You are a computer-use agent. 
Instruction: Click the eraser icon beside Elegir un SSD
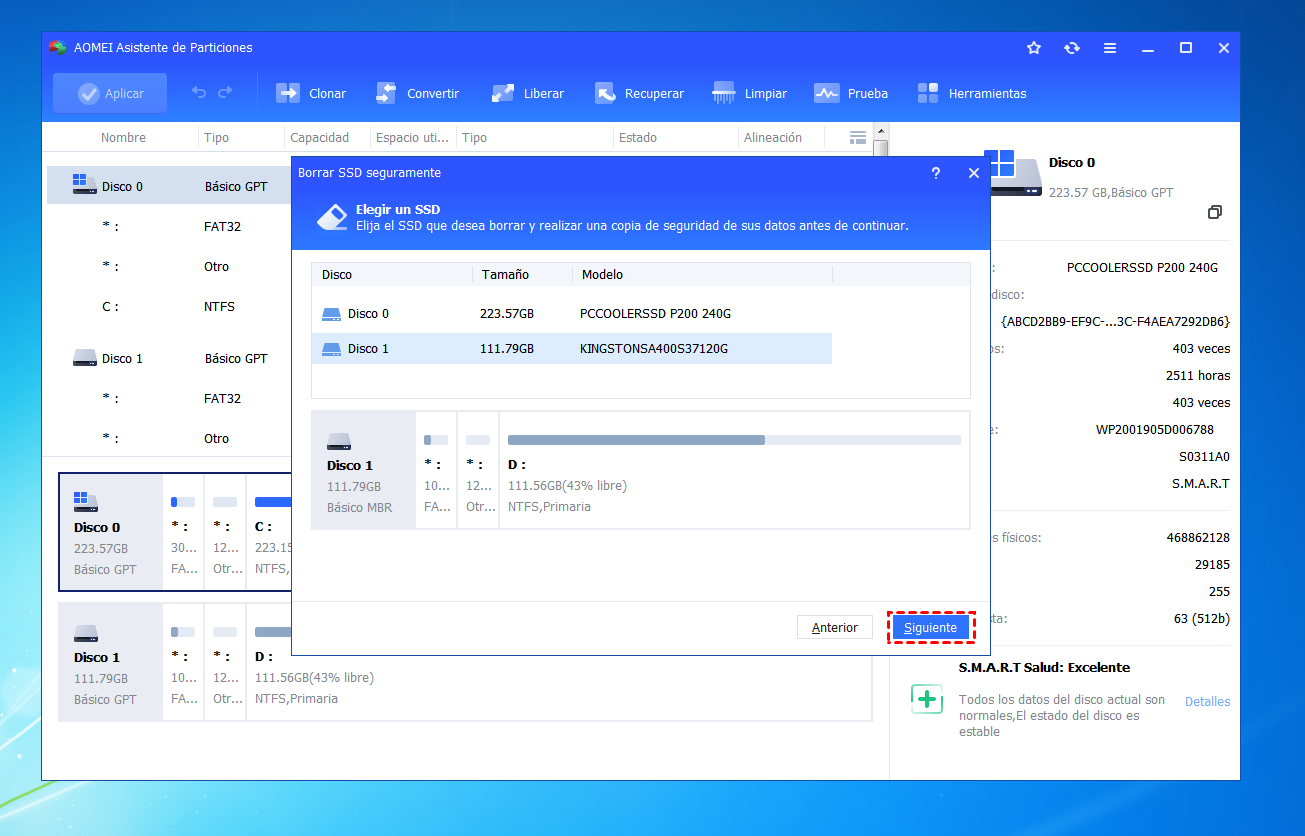click(332, 217)
